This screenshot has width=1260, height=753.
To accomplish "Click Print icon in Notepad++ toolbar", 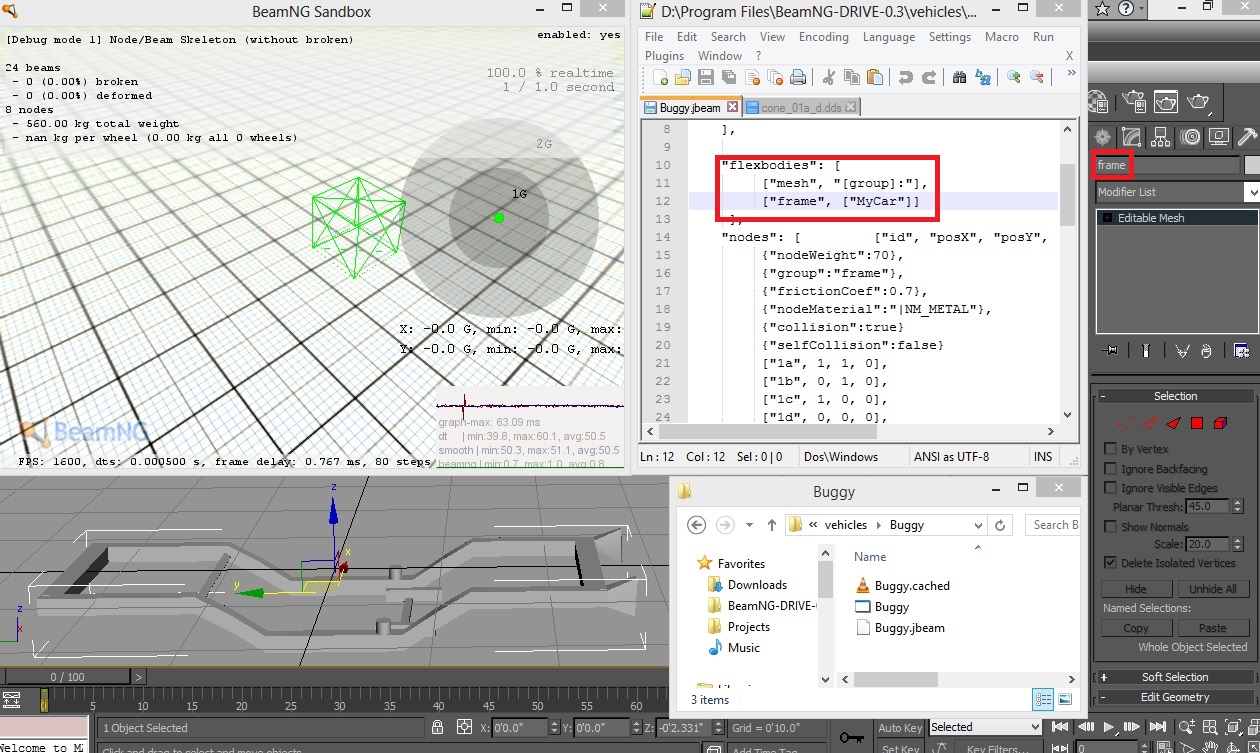I will pos(798,77).
